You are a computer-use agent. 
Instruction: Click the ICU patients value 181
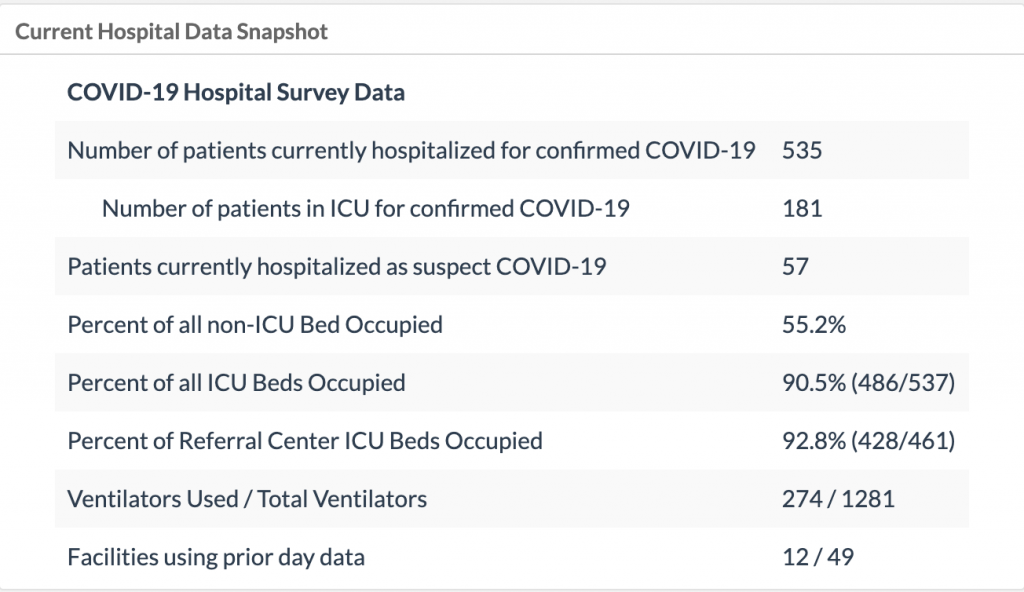pos(802,209)
